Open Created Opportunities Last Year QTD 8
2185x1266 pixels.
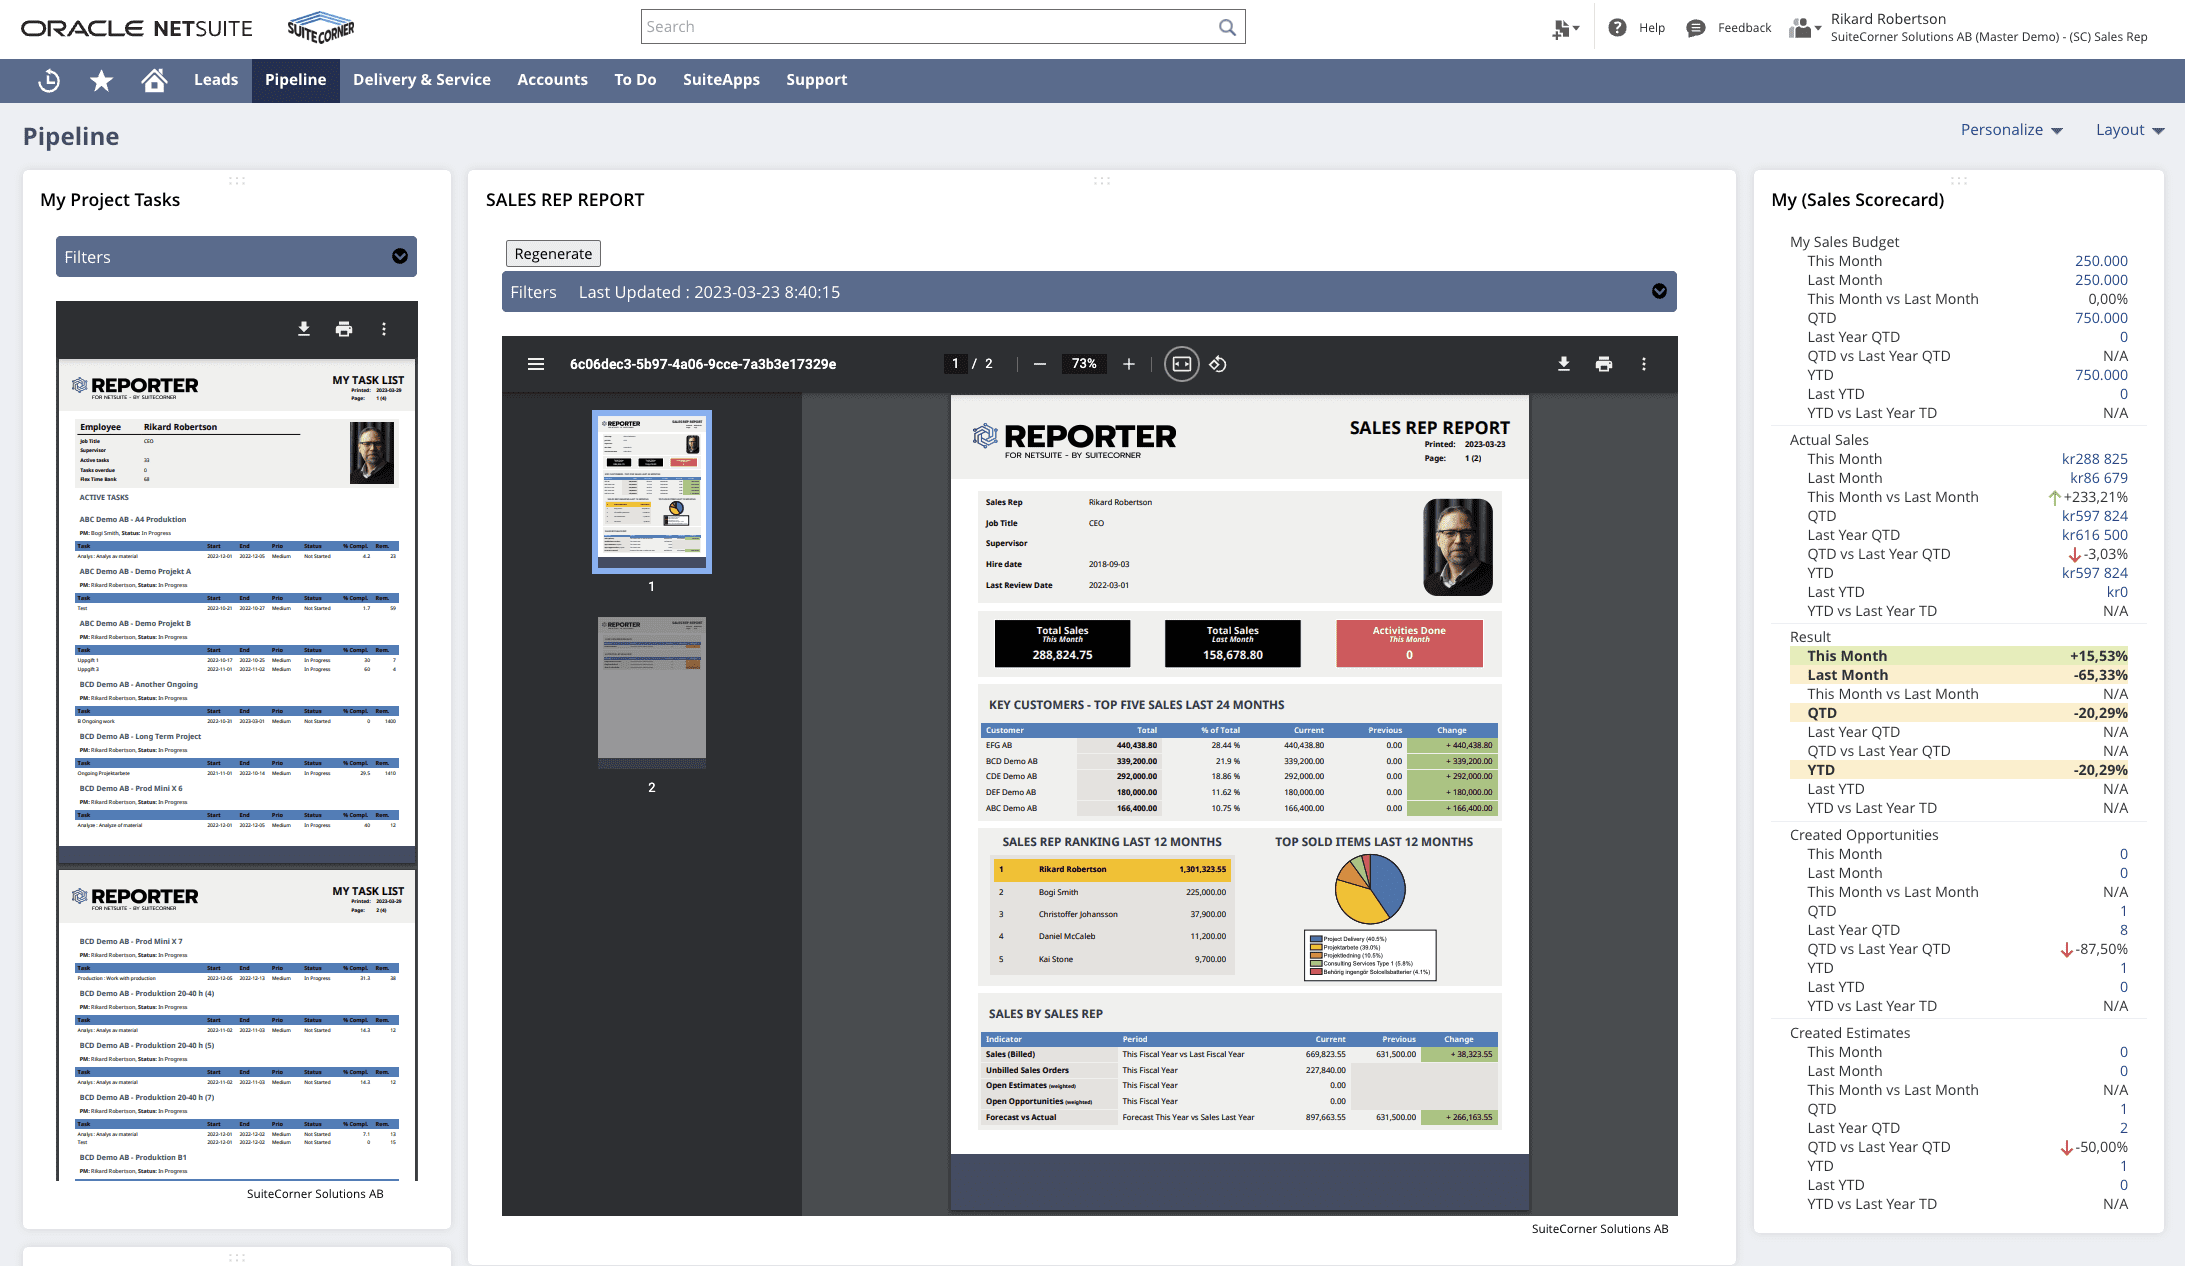pos(2124,930)
